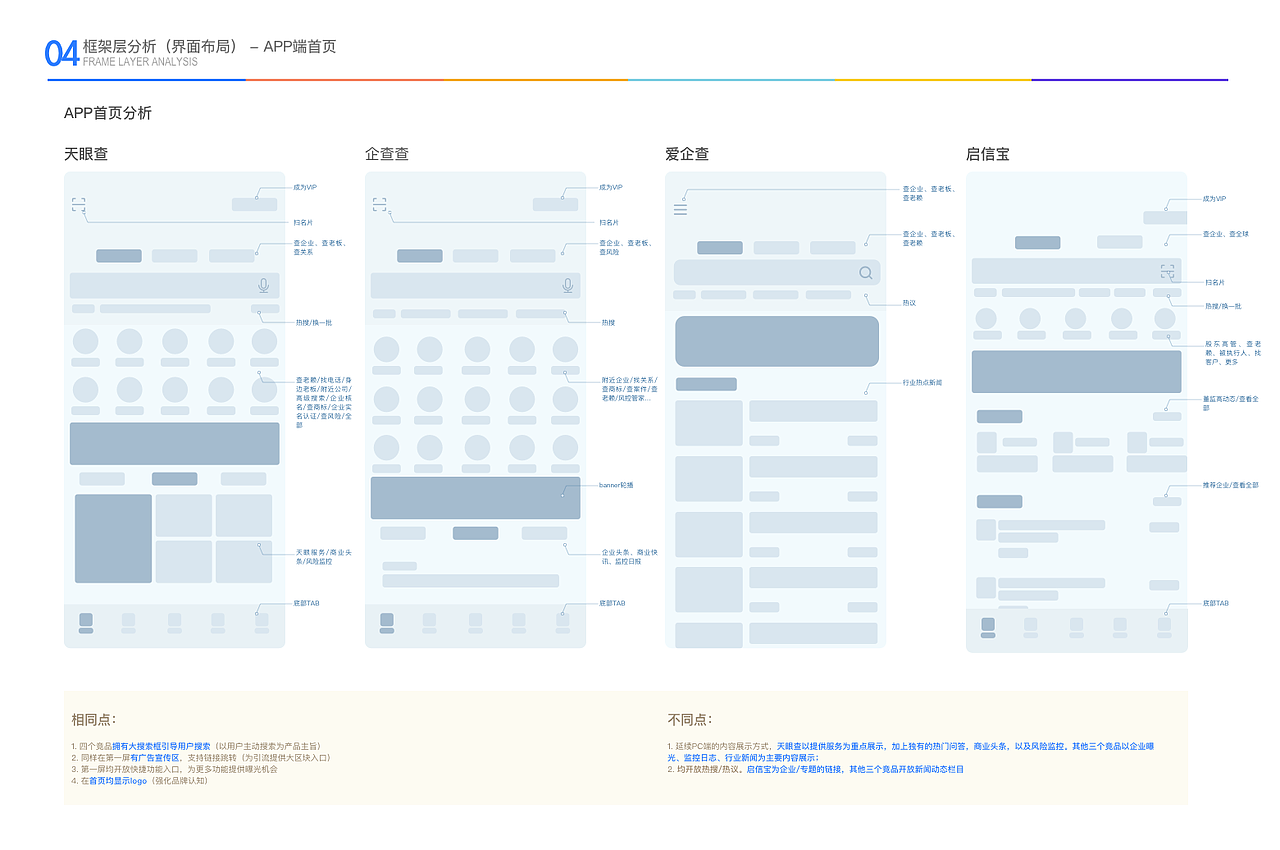1280x850 pixels.
Task: Select the active dark search tab in 天眼查
Action: [x=119, y=256]
